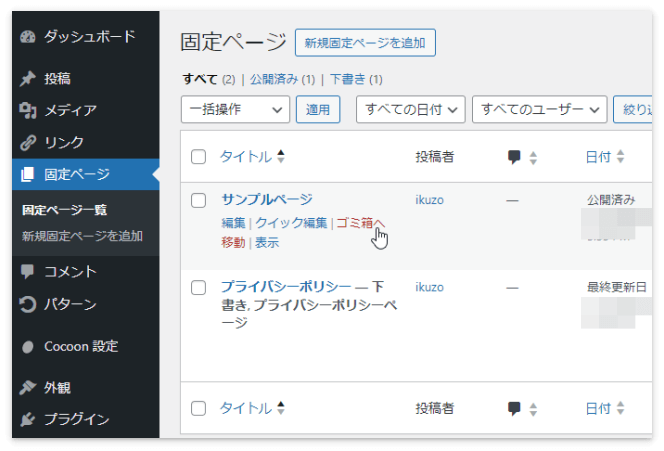Open Cocoon 設定 in the sidebar

coord(86,347)
